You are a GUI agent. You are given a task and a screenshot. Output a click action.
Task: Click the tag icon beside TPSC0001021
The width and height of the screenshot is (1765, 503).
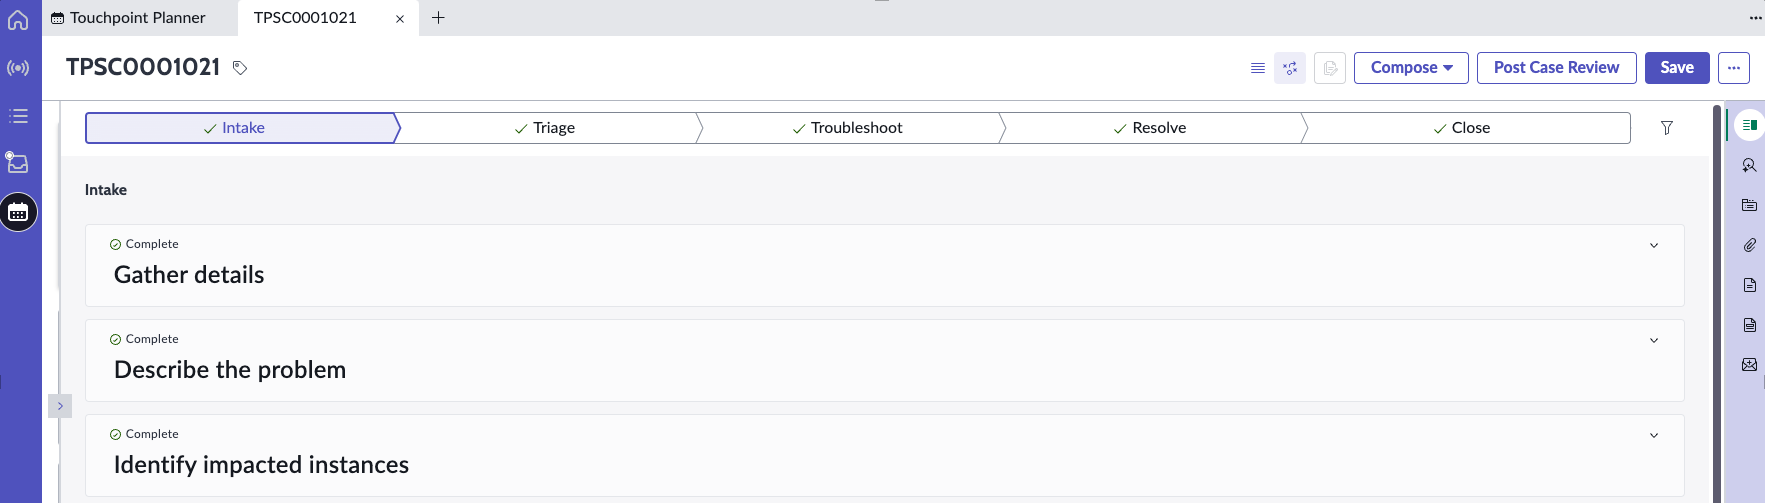pyautogui.click(x=240, y=68)
